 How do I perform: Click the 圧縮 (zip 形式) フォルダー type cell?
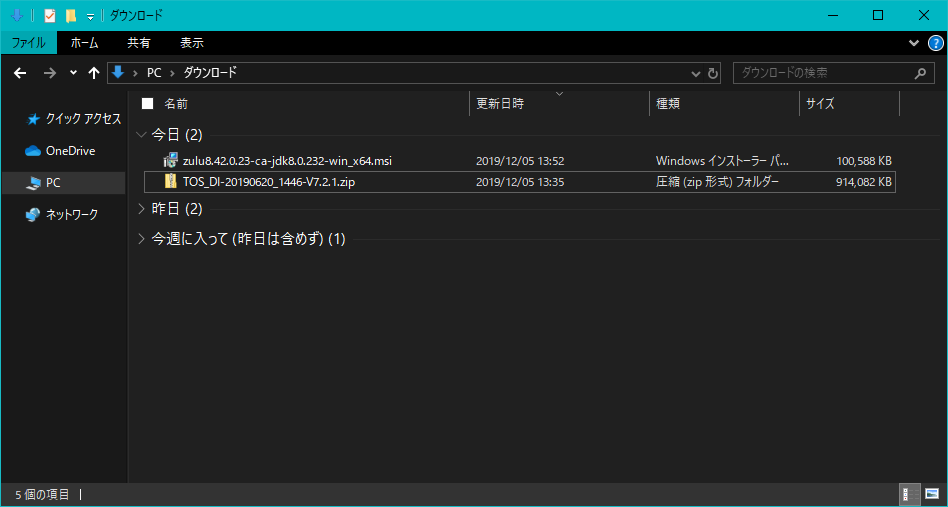pos(717,182)
